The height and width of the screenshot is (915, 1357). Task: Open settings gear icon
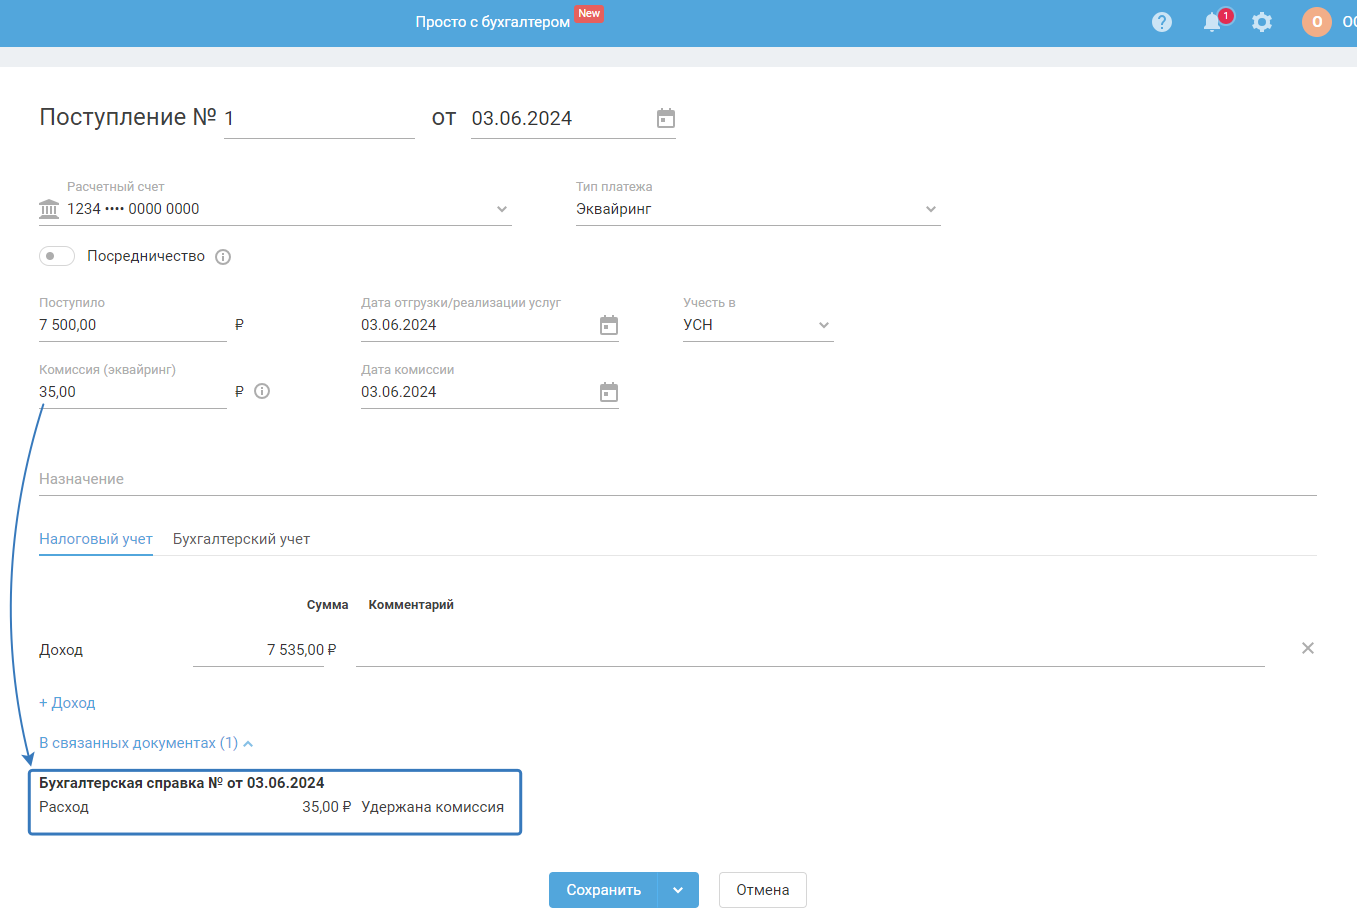(x=1262, y=22)
